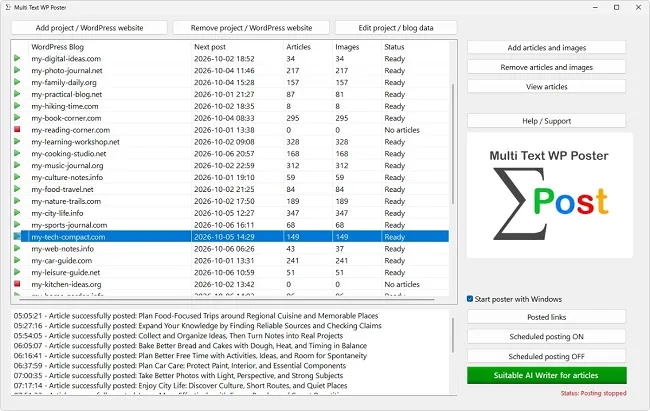Click the green play icon beside my-digital-ideas.com
650x411 pixels.
(x=17, y=58)
